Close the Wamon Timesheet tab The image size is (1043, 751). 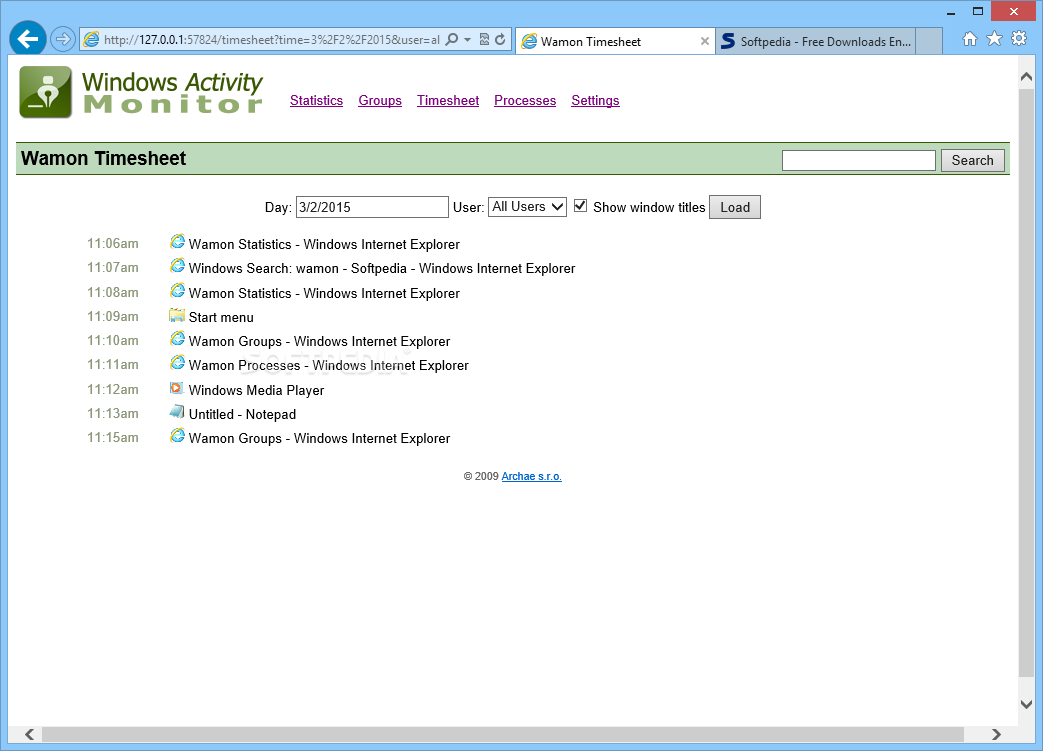click(704, 41)
